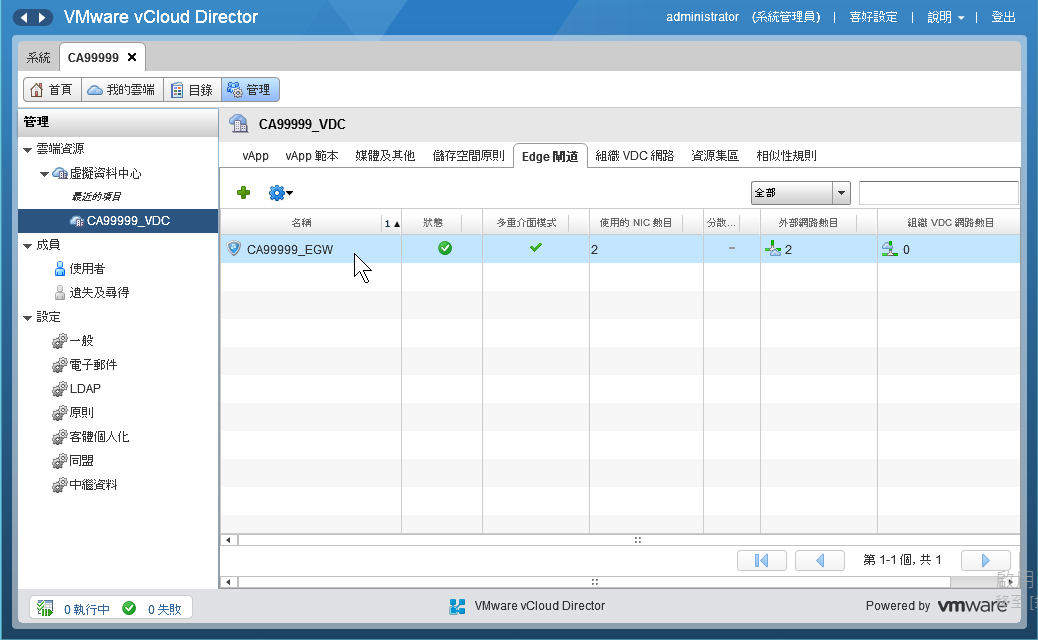The image size is (1038, 640).
Task: Switch to the 組織 VDC 網路 tab
Action: click(x=634, y=156)
